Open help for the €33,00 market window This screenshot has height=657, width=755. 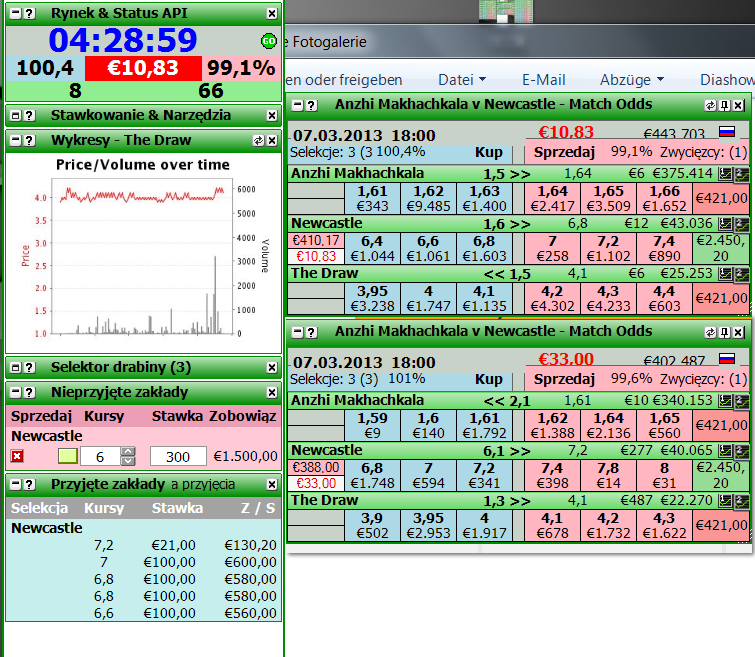click(x=312, y=332)
